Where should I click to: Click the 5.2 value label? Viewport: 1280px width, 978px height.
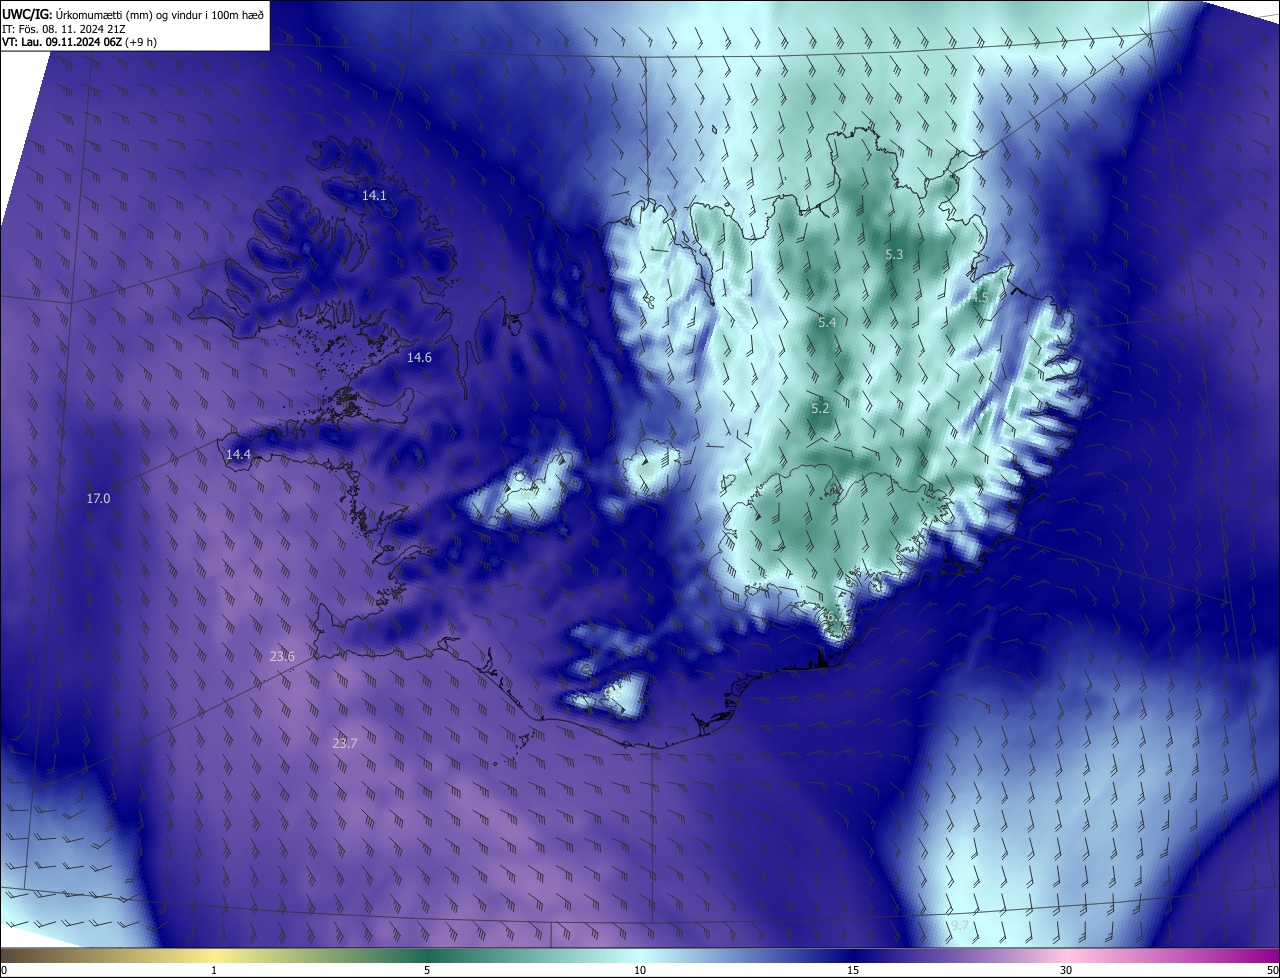(820, 409)
